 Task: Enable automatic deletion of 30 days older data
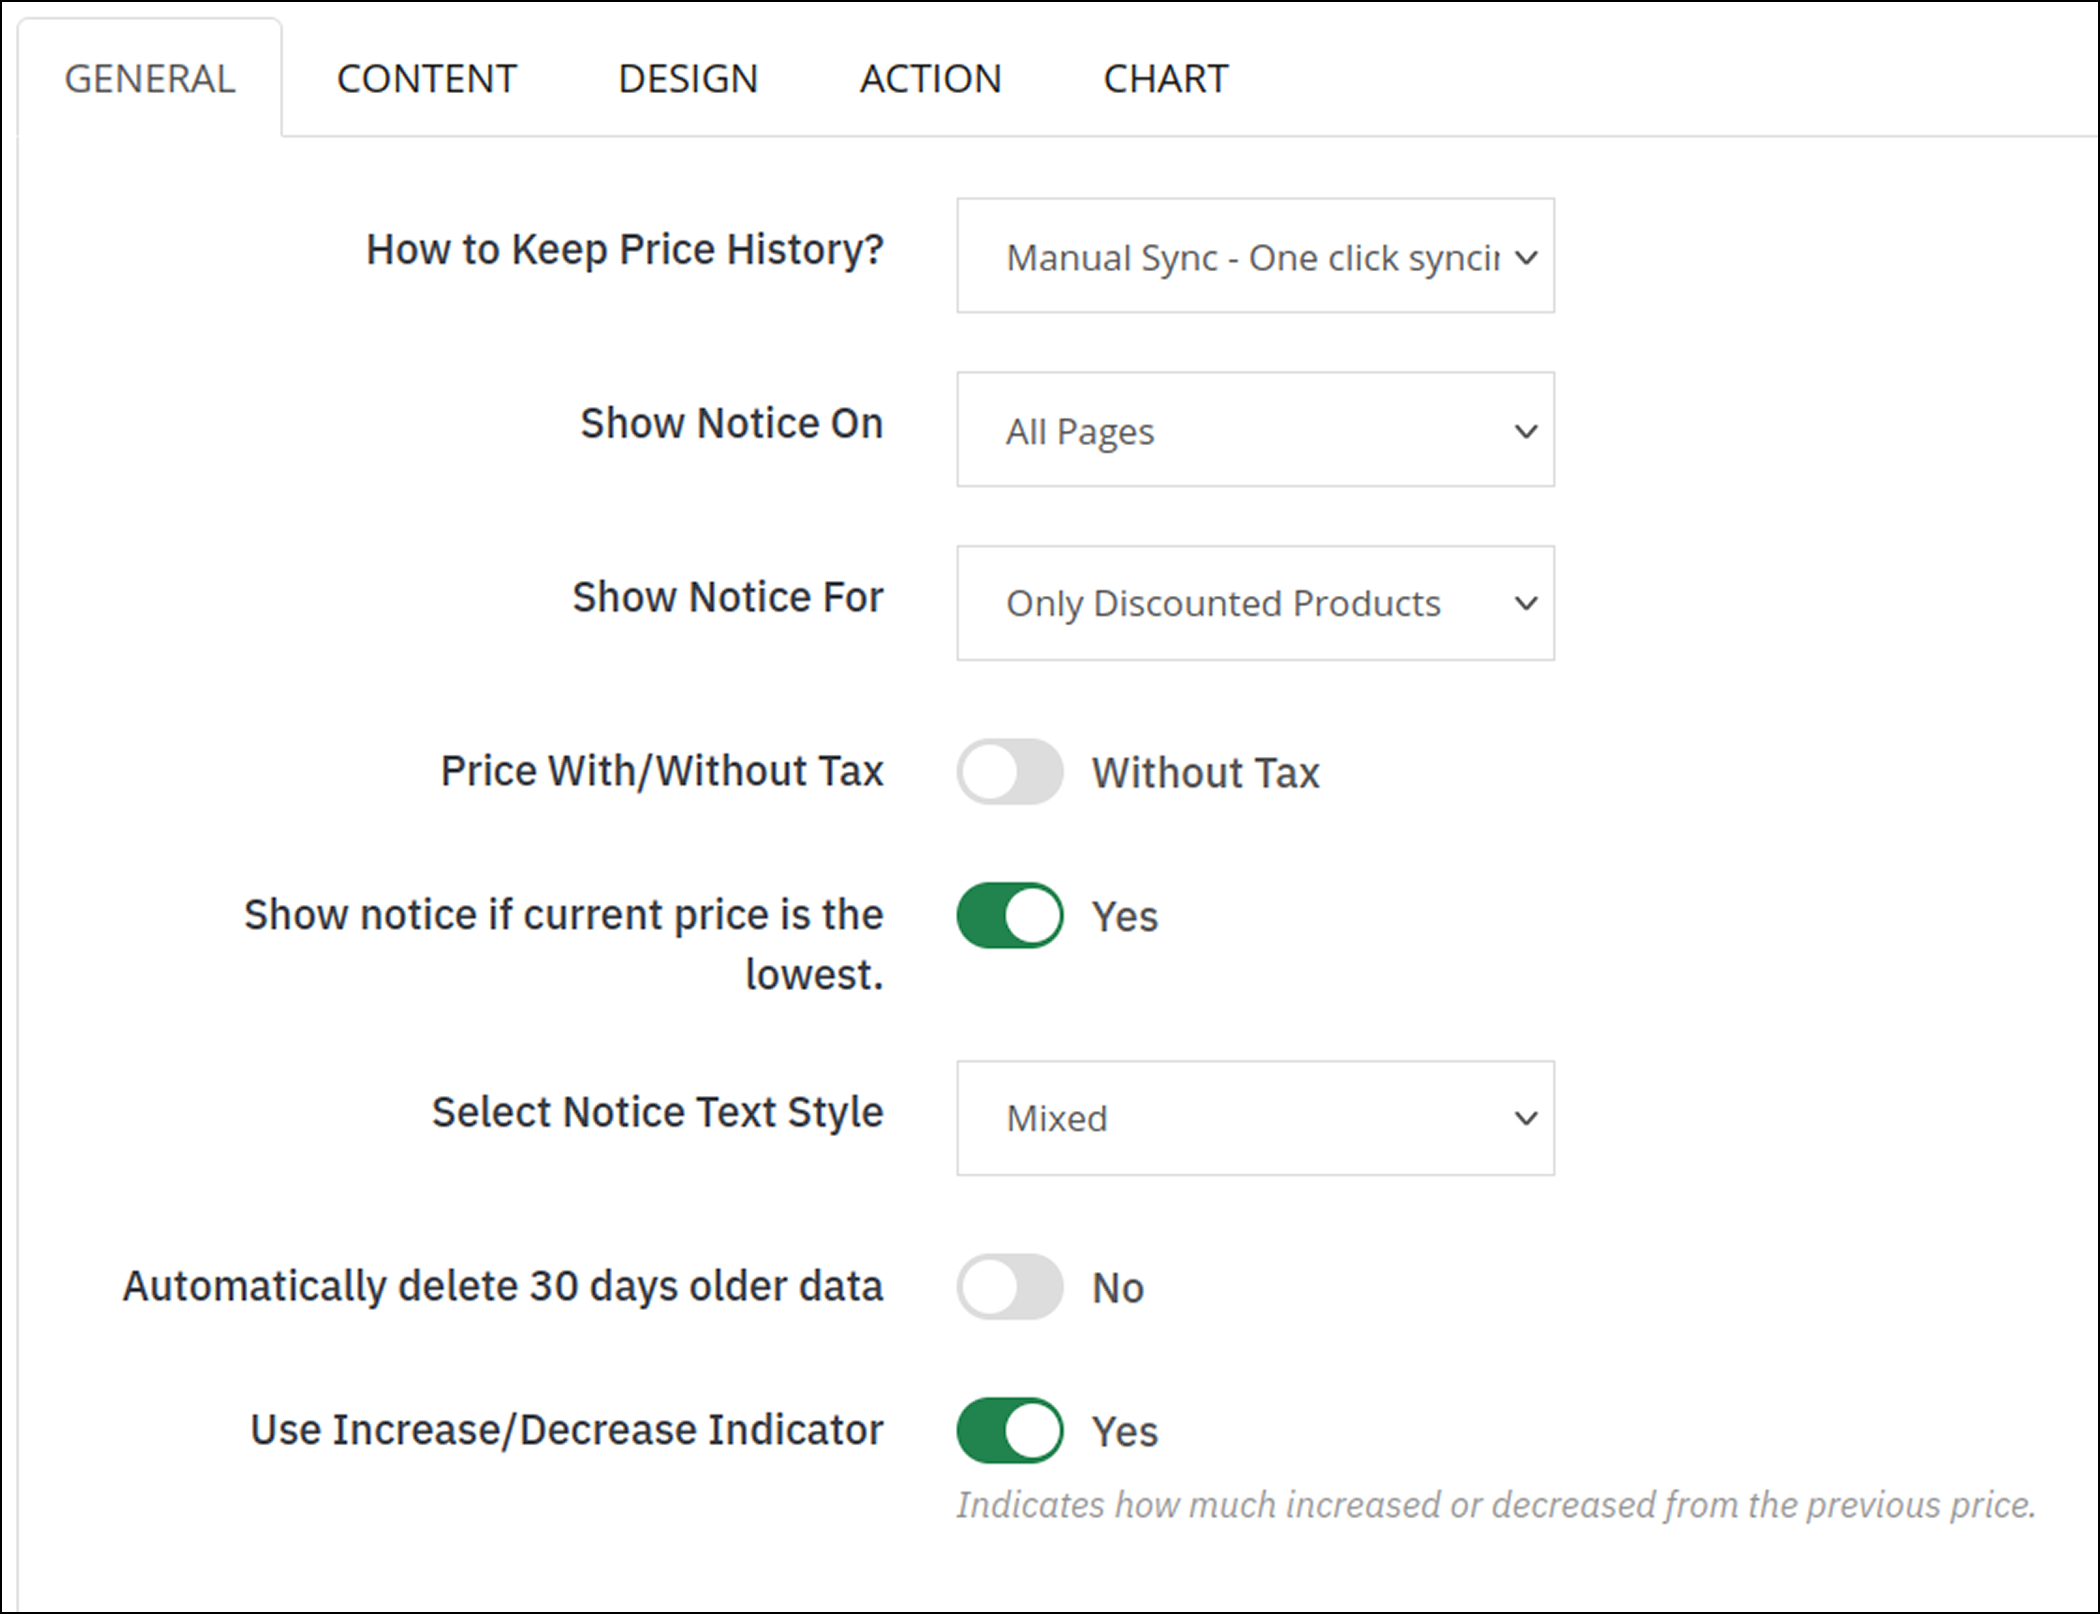click(1010, 1287)
